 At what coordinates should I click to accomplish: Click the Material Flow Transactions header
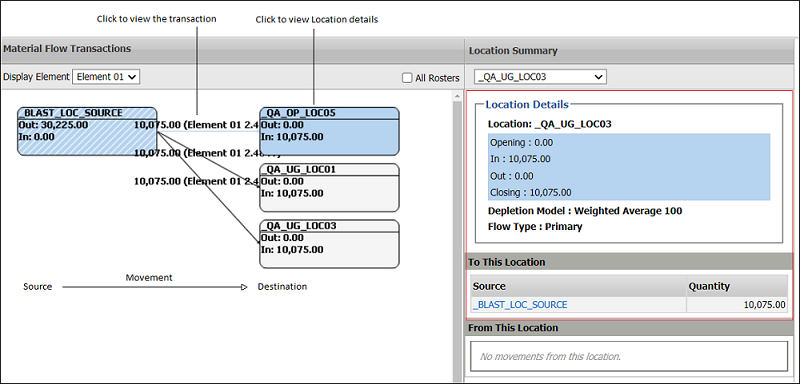tap(67, 49)
